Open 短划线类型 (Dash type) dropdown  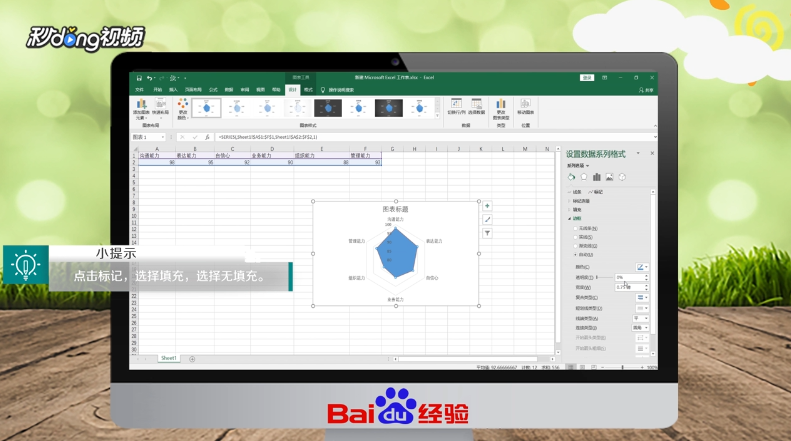pos(642,308)
